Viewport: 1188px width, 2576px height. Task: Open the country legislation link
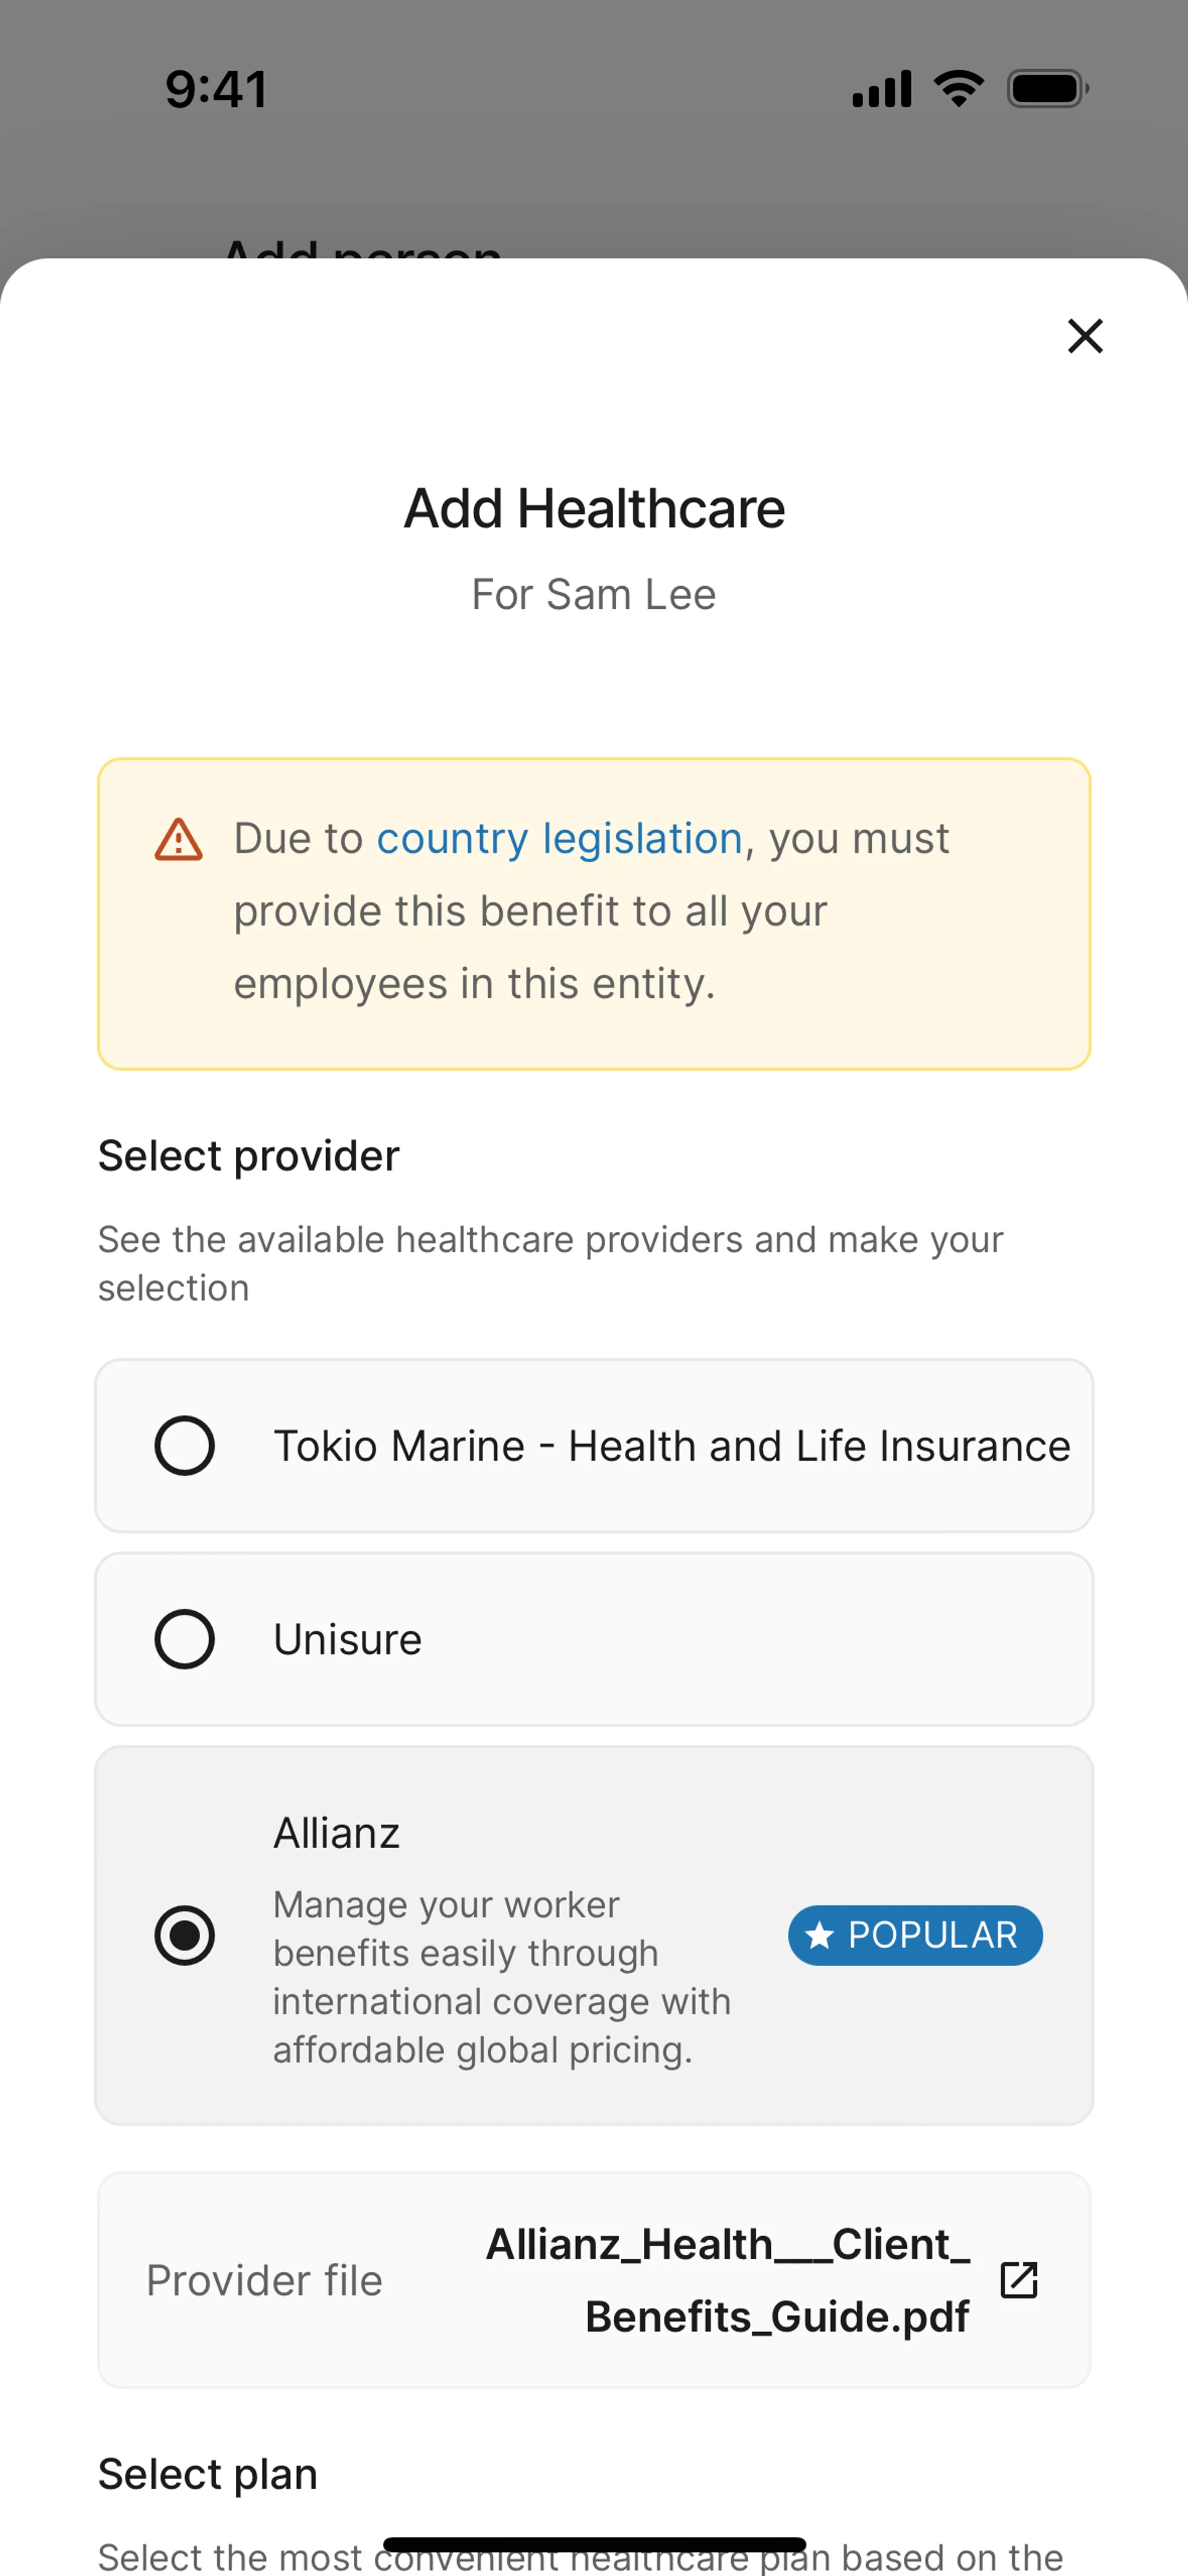559,838
